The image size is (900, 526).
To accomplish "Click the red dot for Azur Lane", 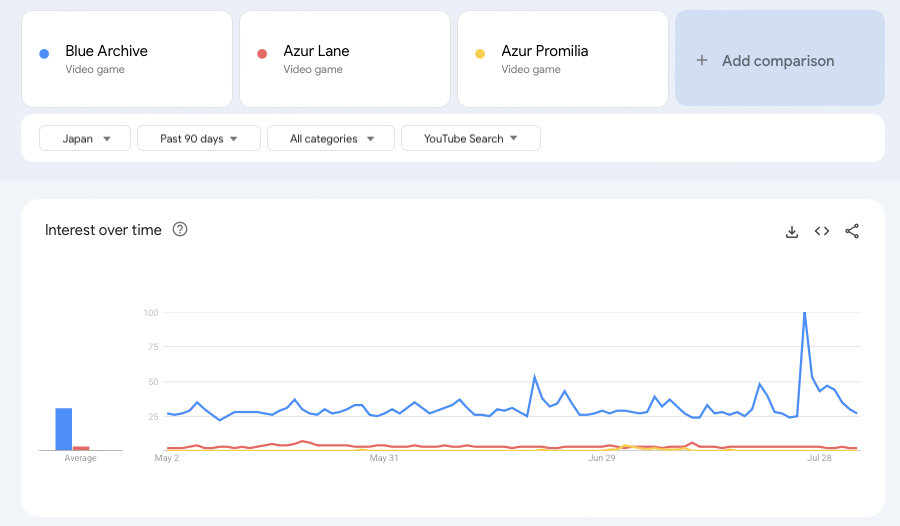I will click(262, 54).
